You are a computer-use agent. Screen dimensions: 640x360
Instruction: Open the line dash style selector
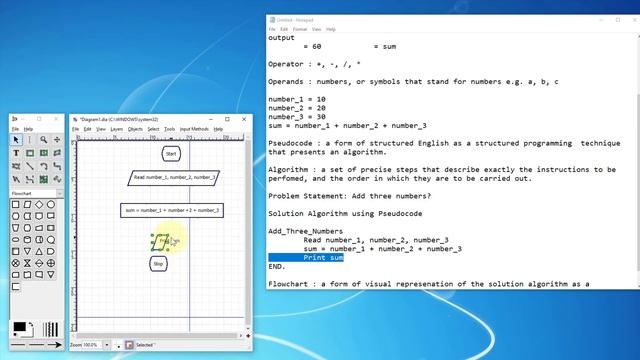coord(36,345)
